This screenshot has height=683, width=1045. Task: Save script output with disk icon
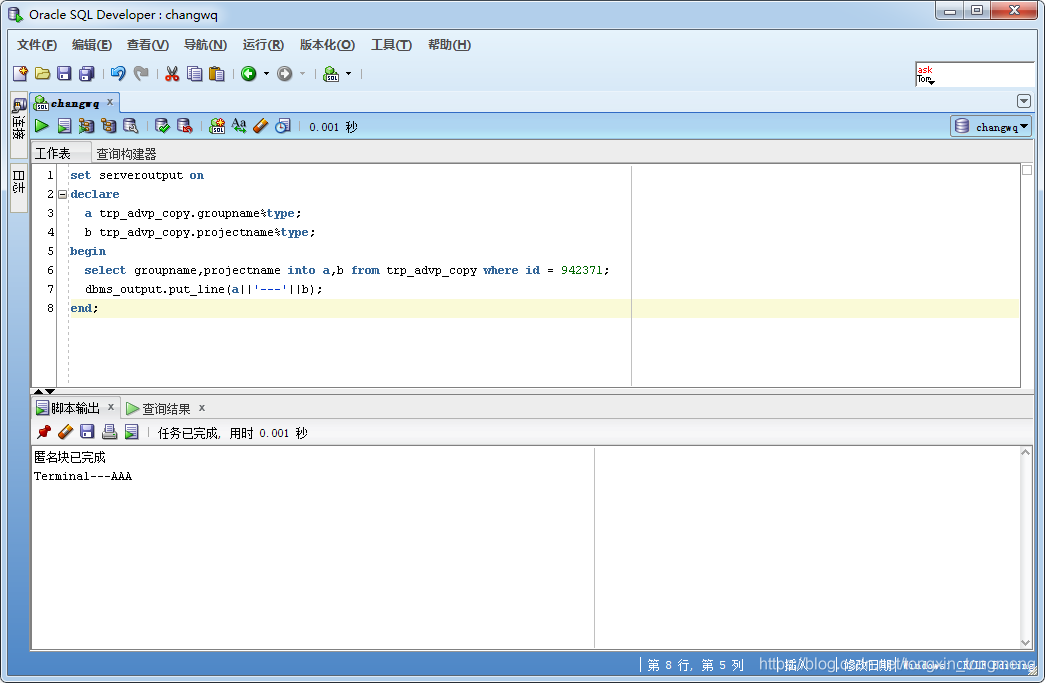[x=87, y=432]
